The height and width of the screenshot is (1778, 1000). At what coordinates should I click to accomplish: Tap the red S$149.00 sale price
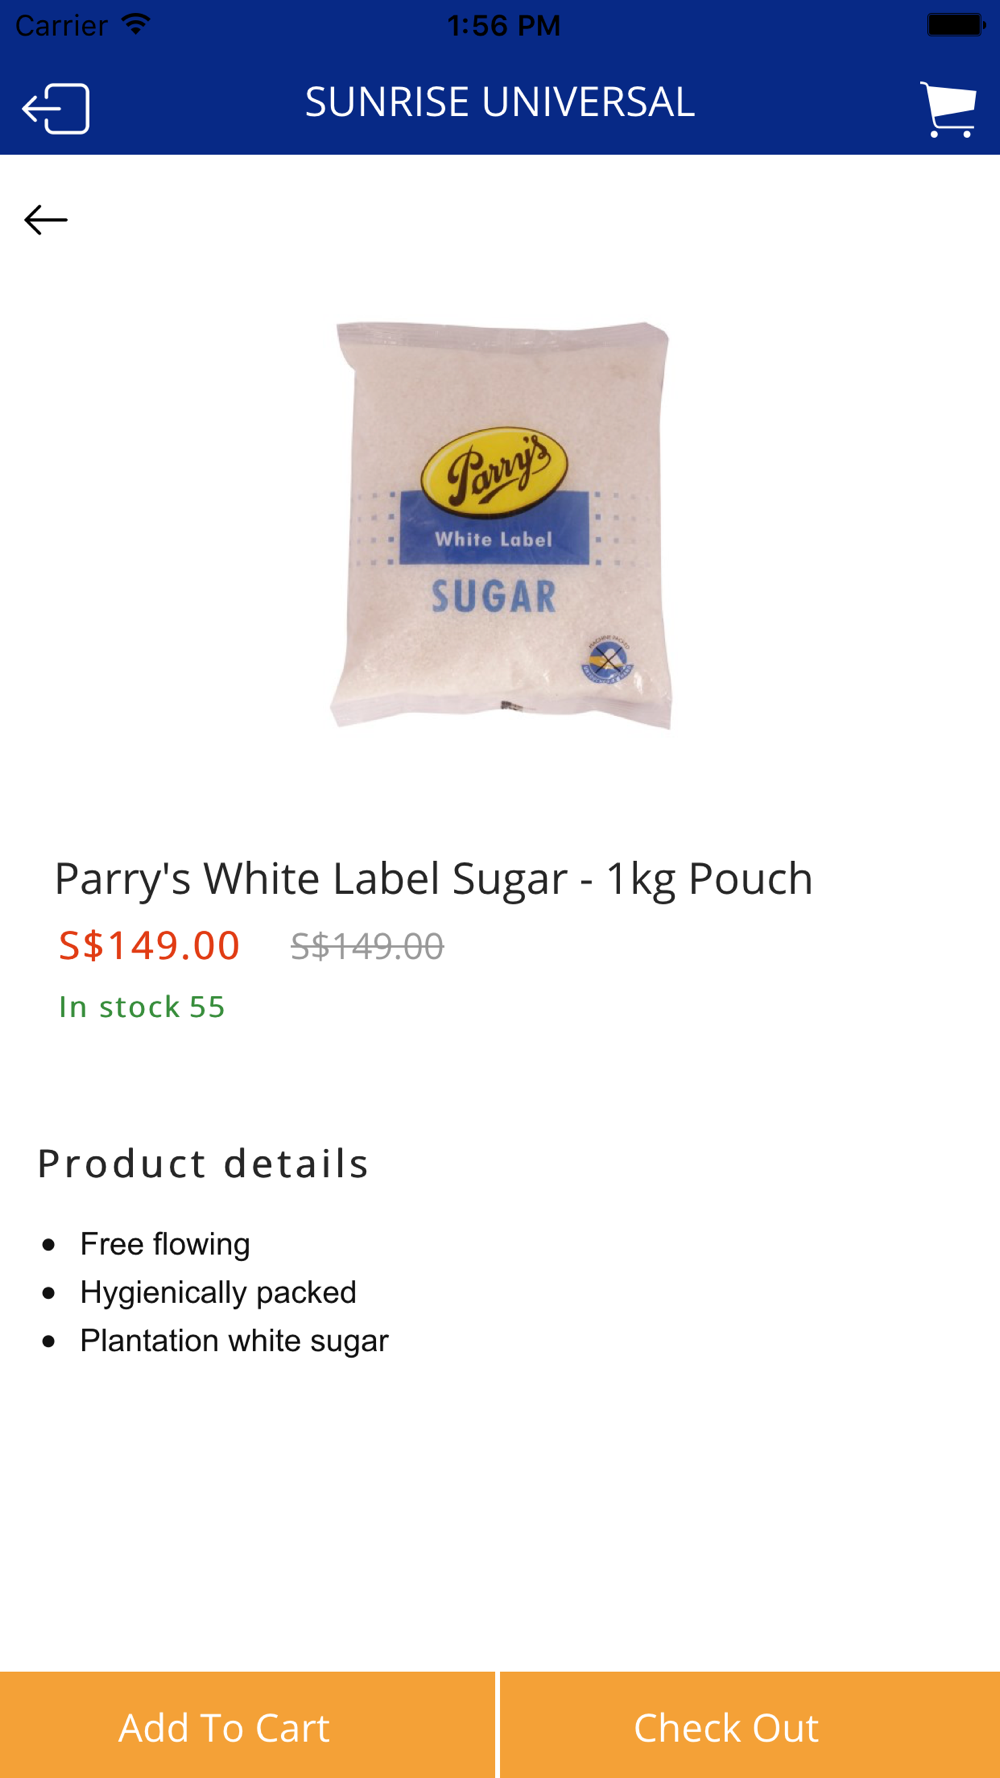point(149,945)
